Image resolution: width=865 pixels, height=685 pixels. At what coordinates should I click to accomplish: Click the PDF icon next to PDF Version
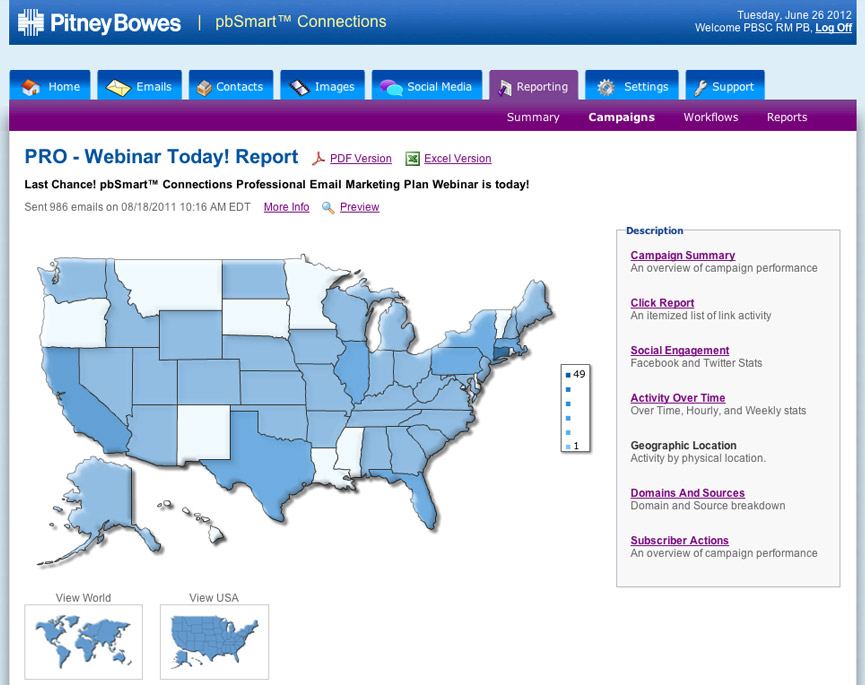318,159
